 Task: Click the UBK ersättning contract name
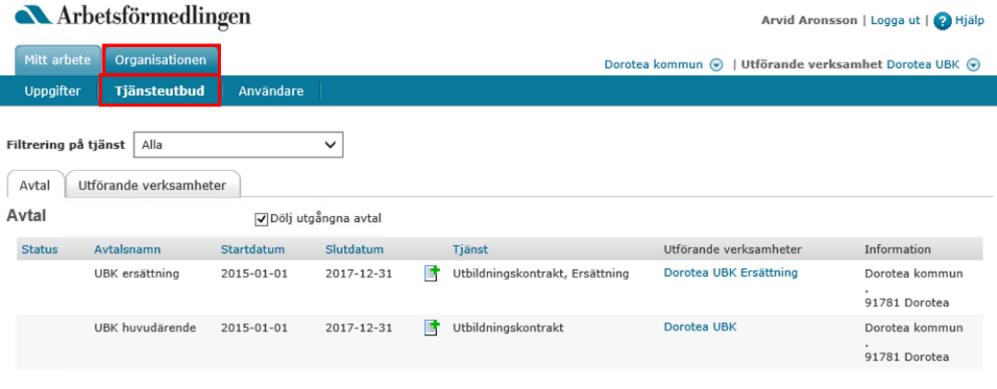(137, 274)
